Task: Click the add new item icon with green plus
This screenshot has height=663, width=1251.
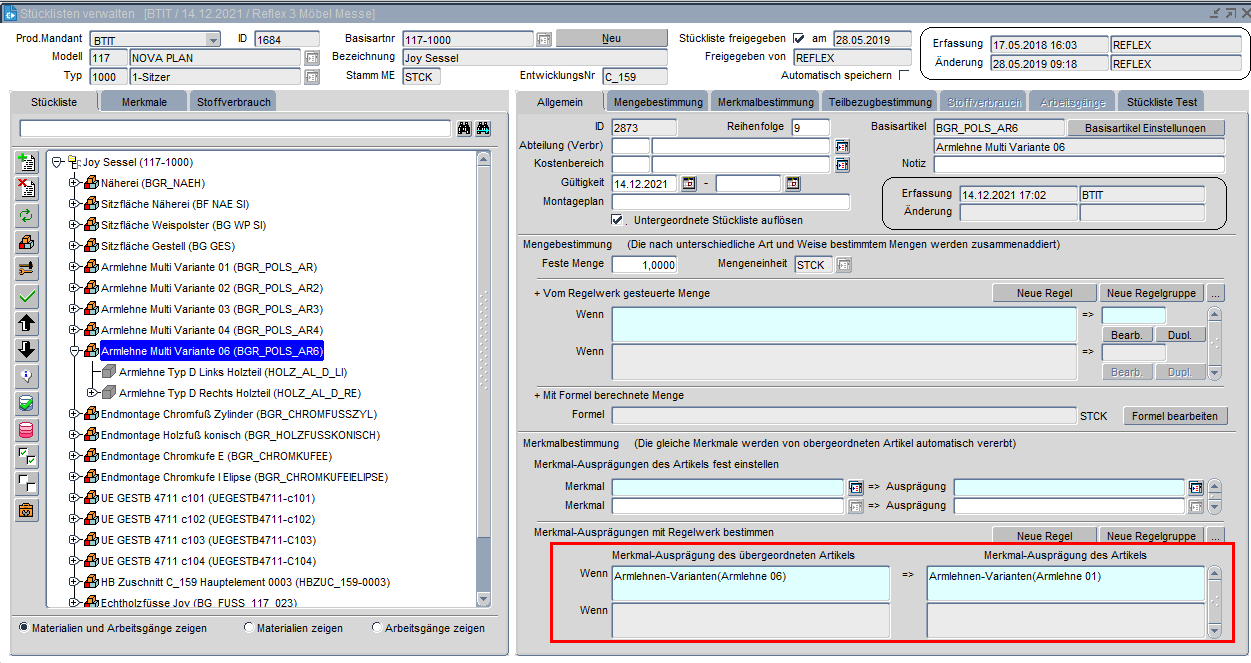Action: pyautogui.click(x=27, y=163)
